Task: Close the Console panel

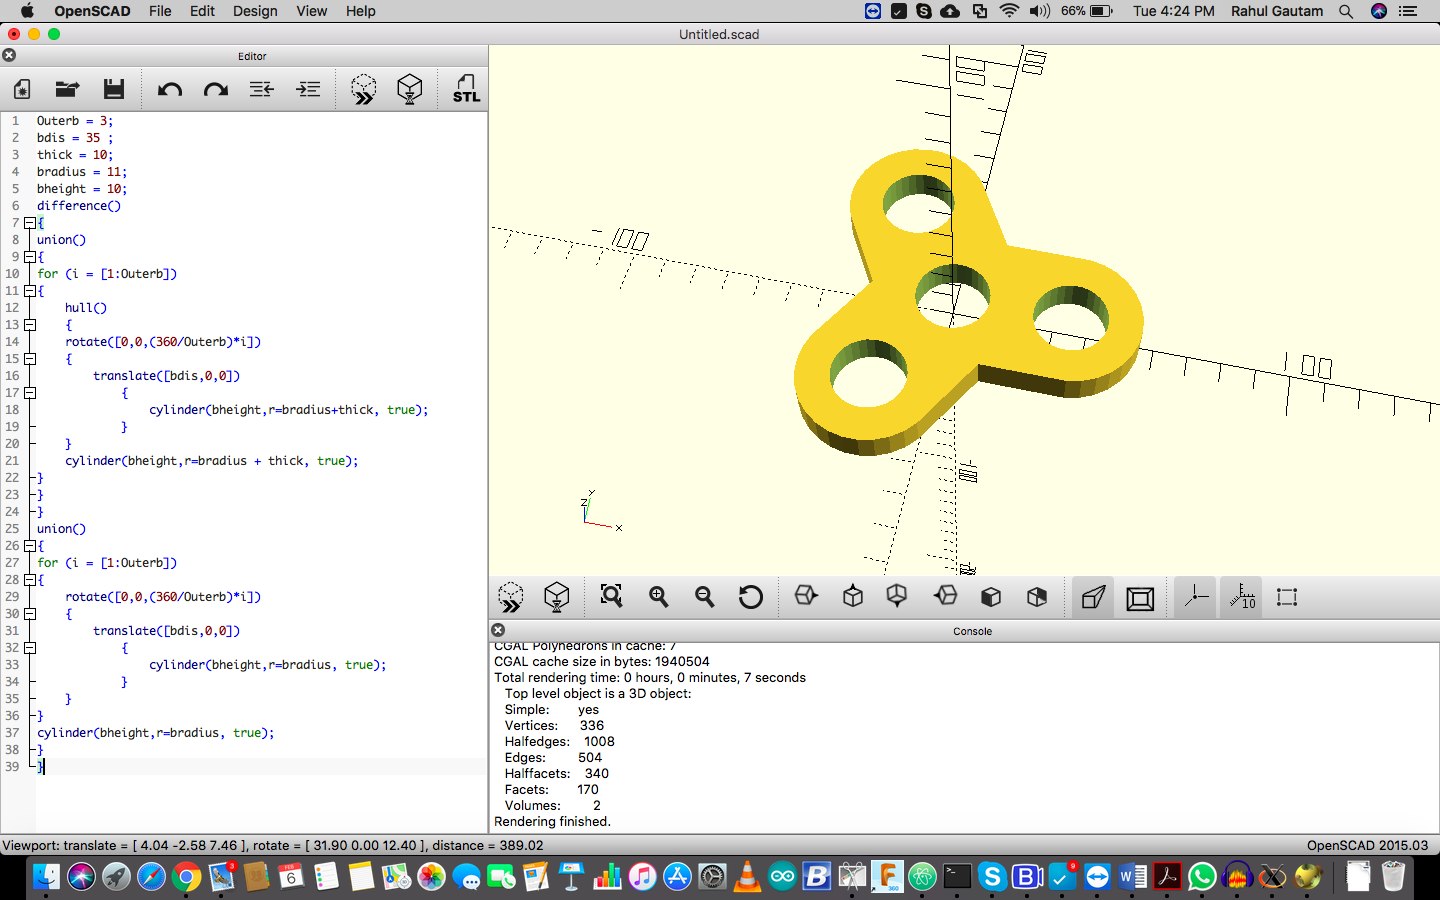Action: (x=498, y=630)
